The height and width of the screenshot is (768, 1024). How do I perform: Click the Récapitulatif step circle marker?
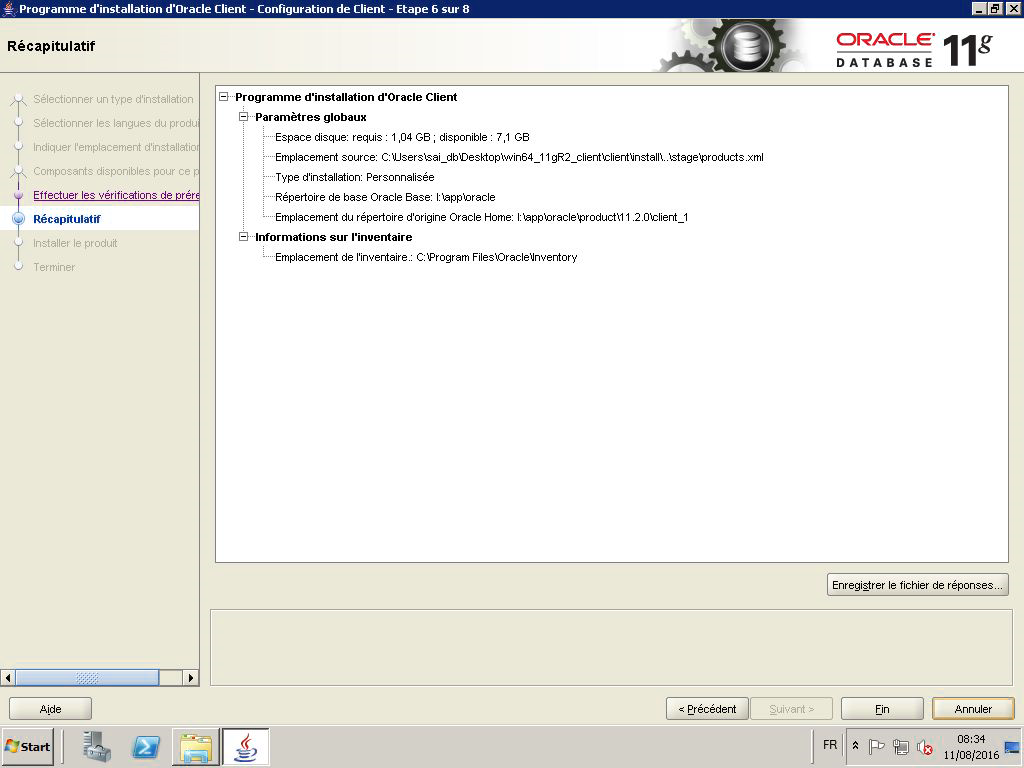18,219
